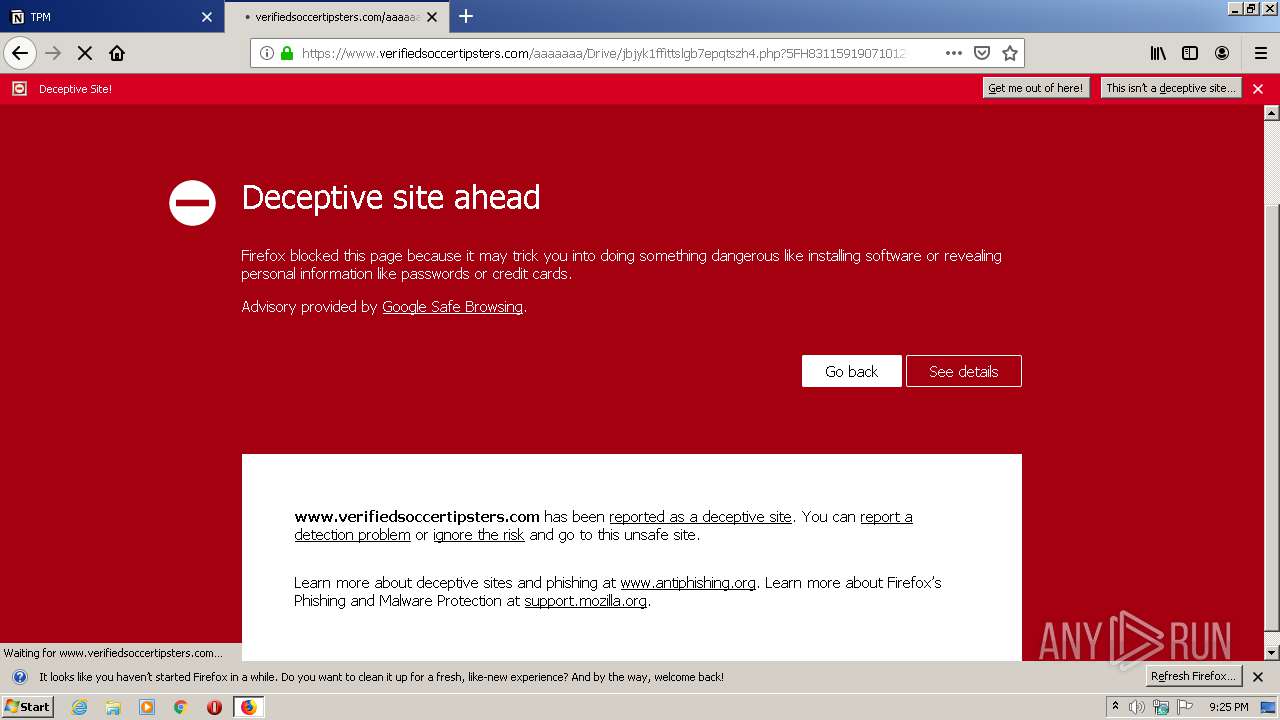The height and width of the screenshot is (720, 1280).
Task: Click the Firefox taskbar button
Action: pos(248,707)
